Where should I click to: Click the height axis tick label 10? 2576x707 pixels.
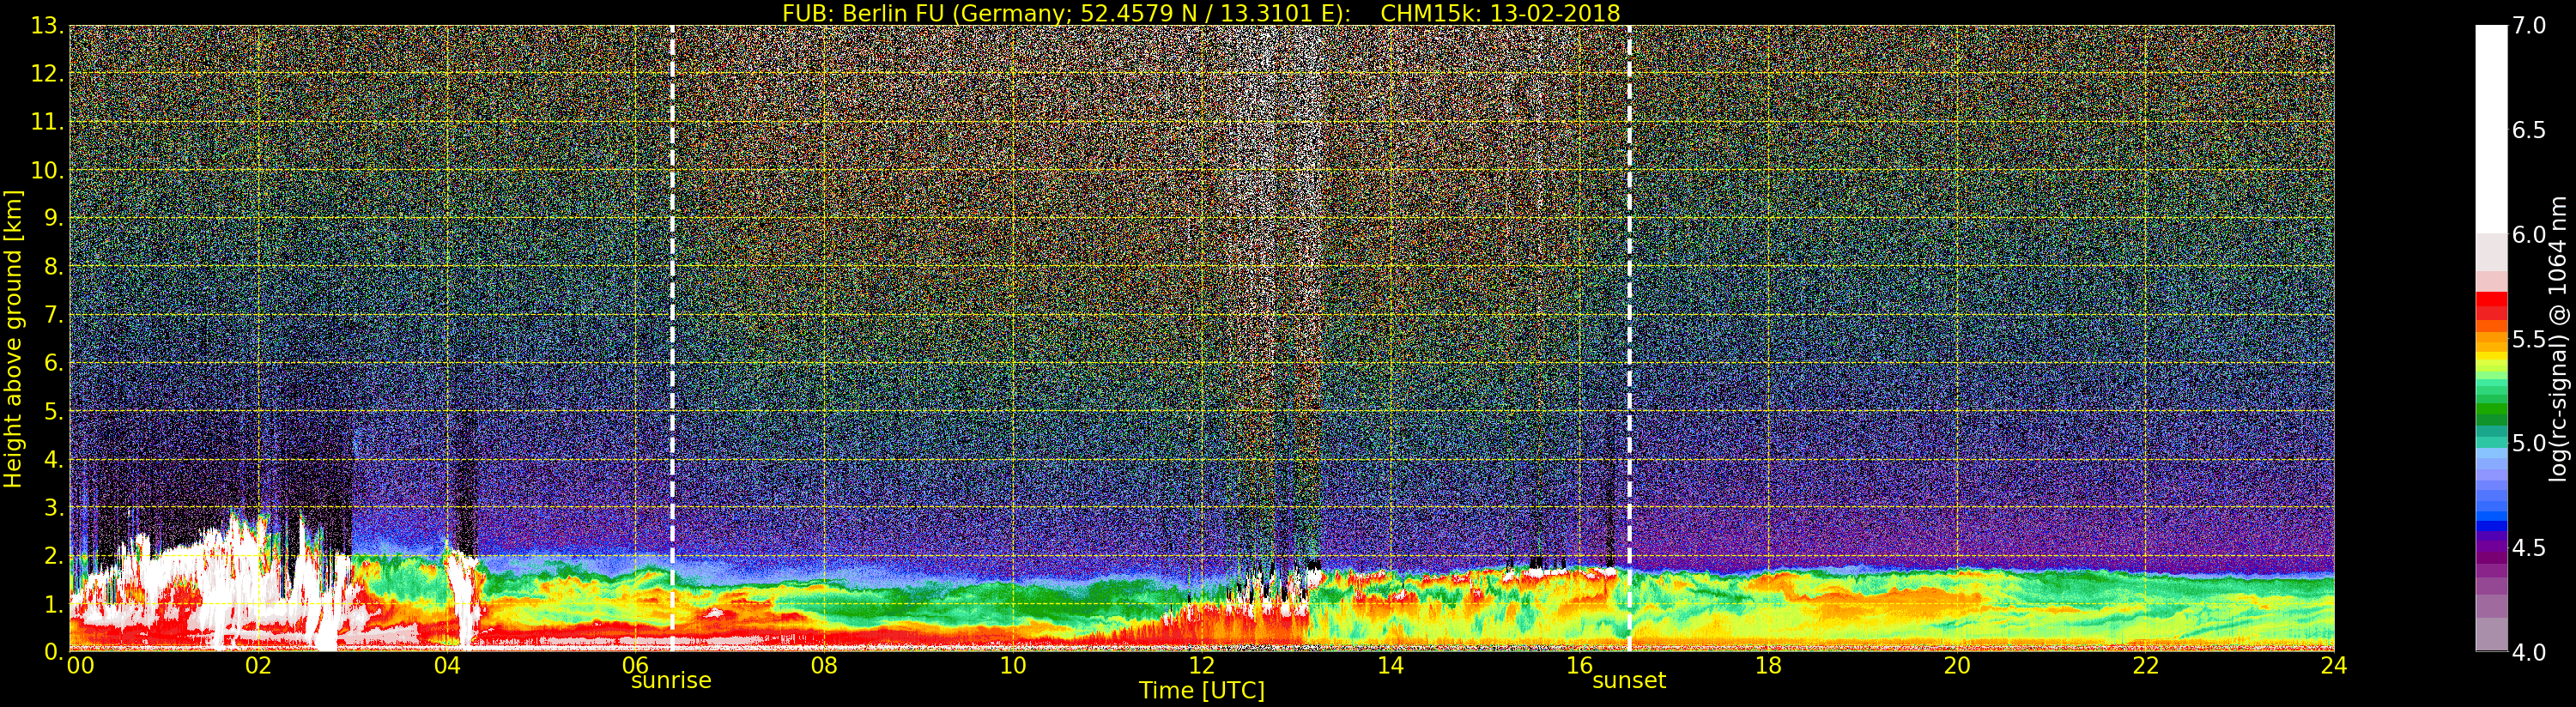(46, 170)
